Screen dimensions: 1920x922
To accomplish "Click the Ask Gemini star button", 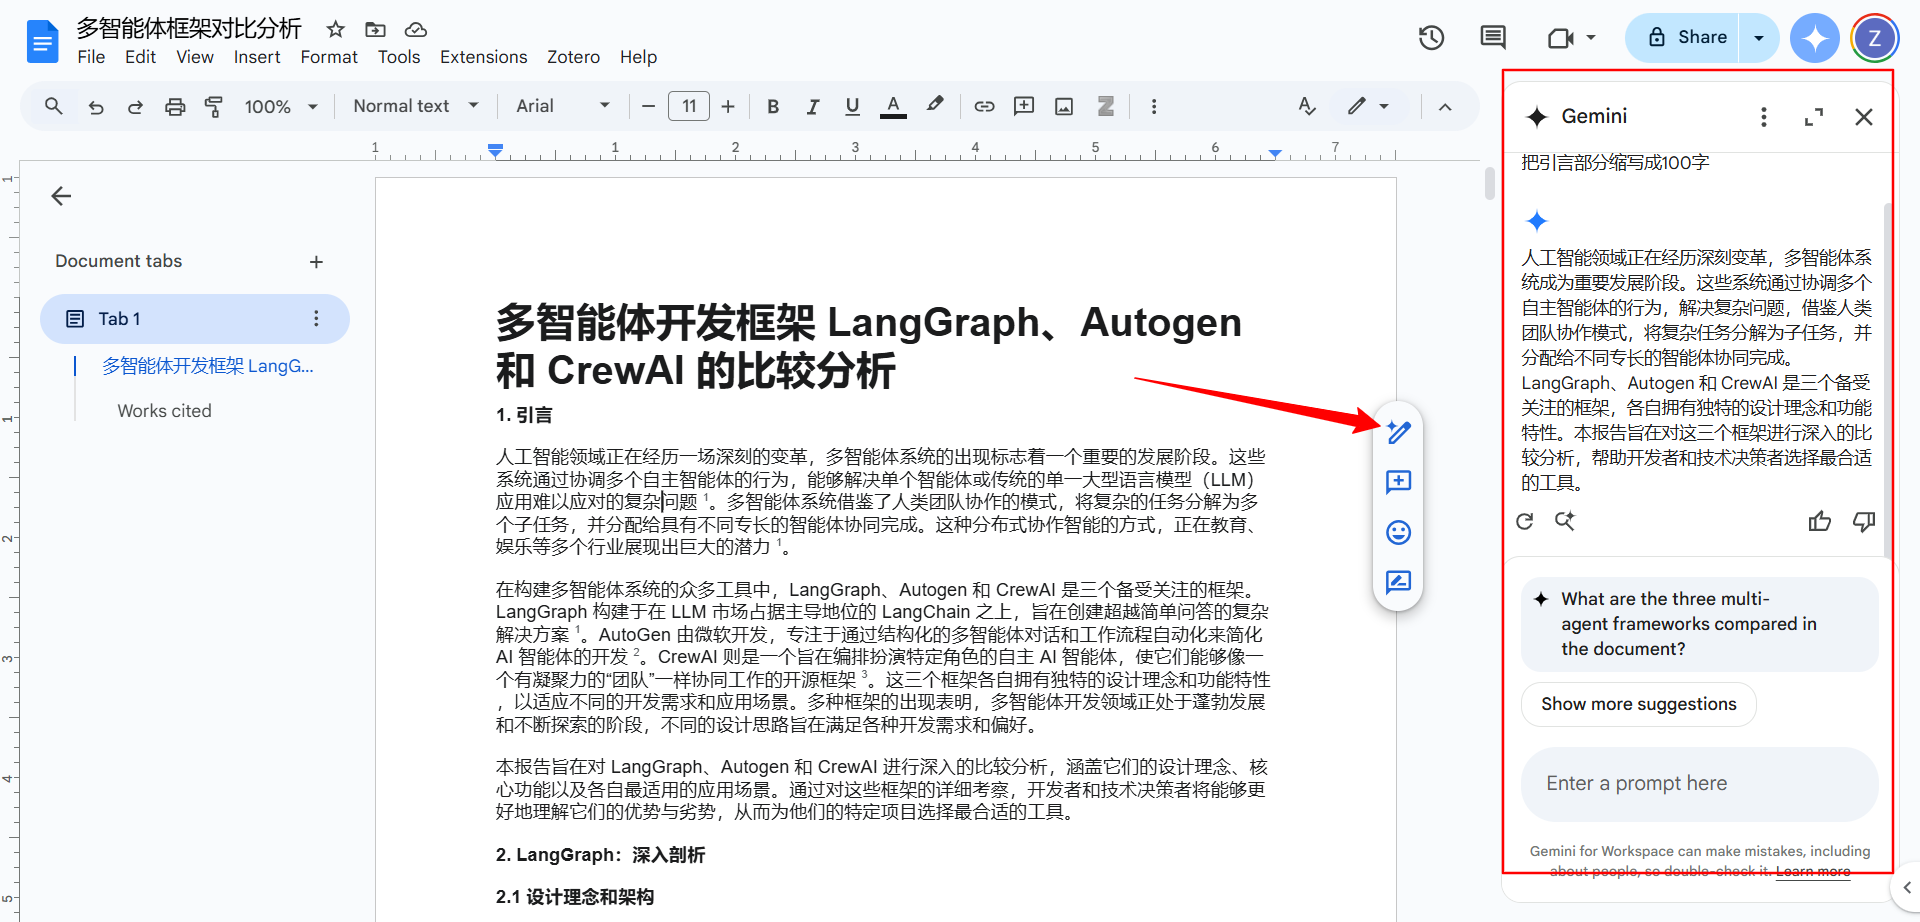I will click(x=1815, y=38).
